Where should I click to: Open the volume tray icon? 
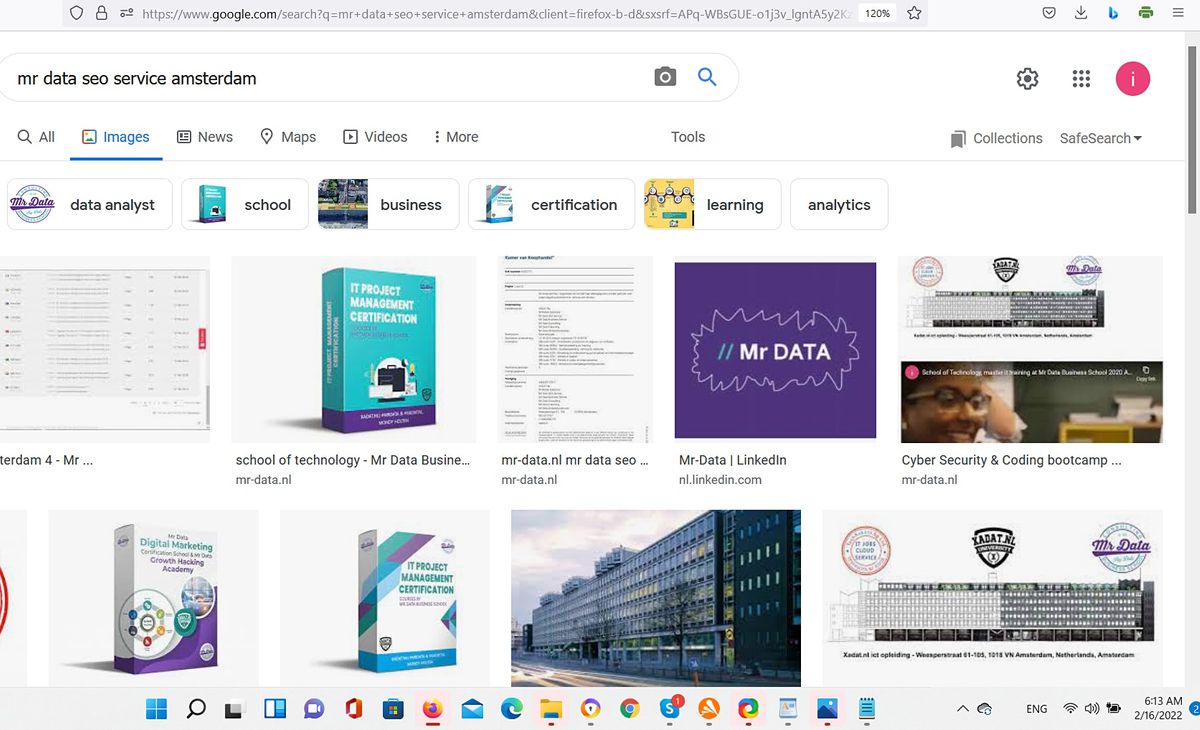pyautogui.click(x=1091, y=709)
